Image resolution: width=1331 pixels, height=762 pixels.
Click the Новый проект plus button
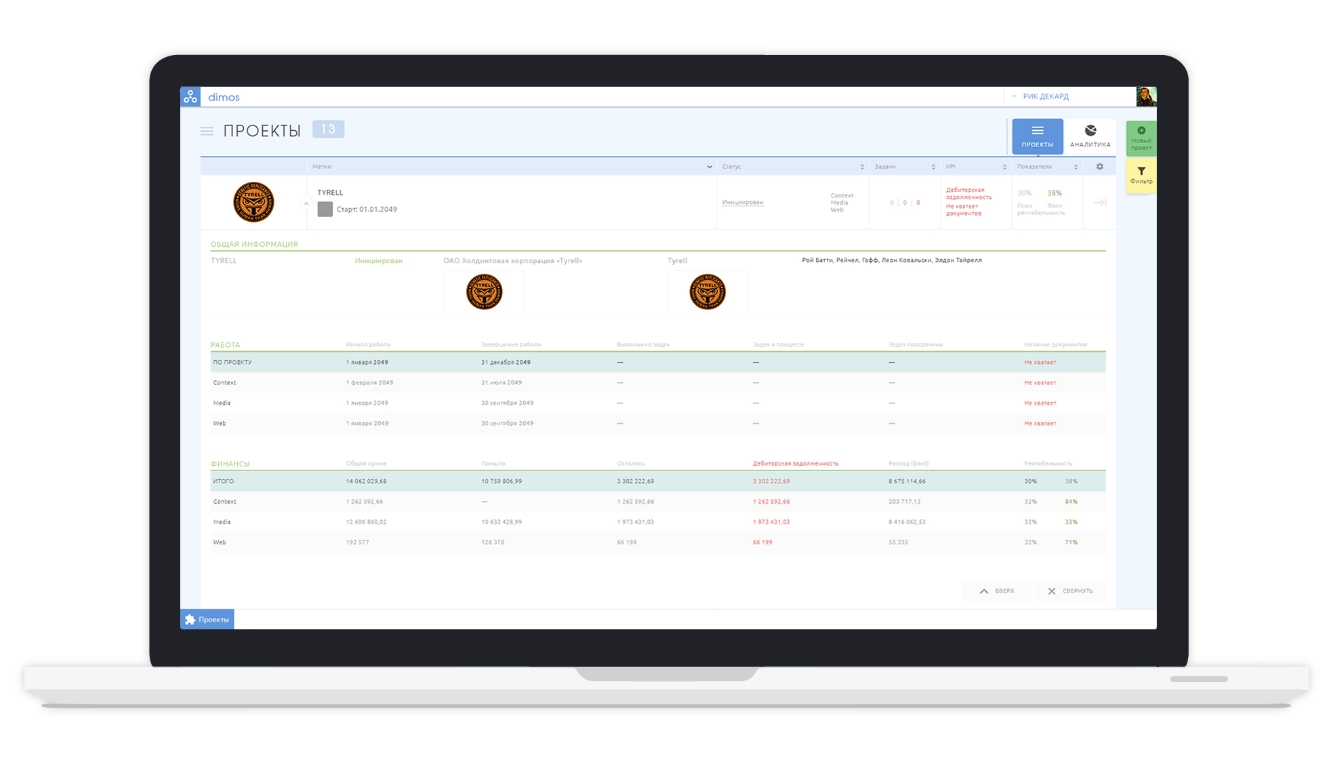tap(1141, 138)
